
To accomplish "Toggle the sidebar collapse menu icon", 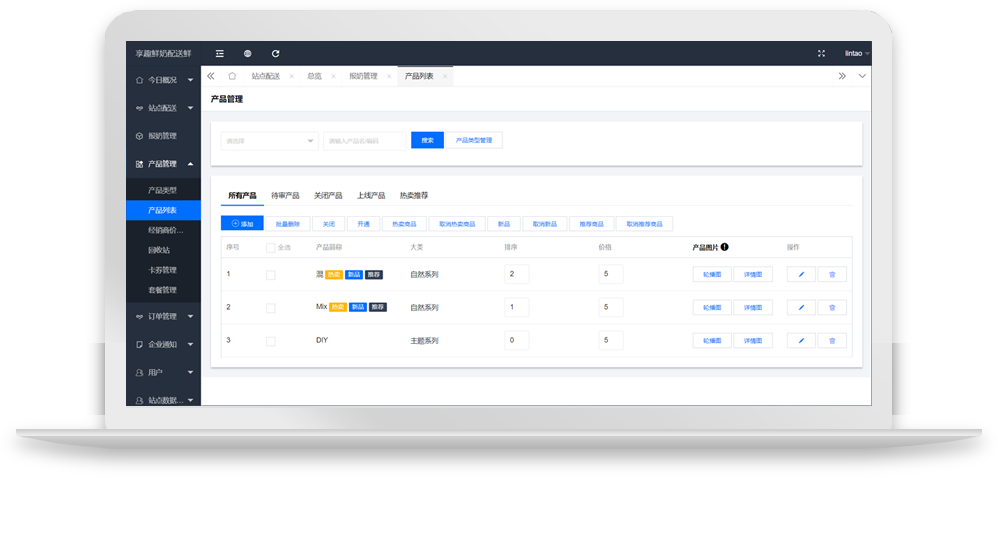I will (220, 53).
